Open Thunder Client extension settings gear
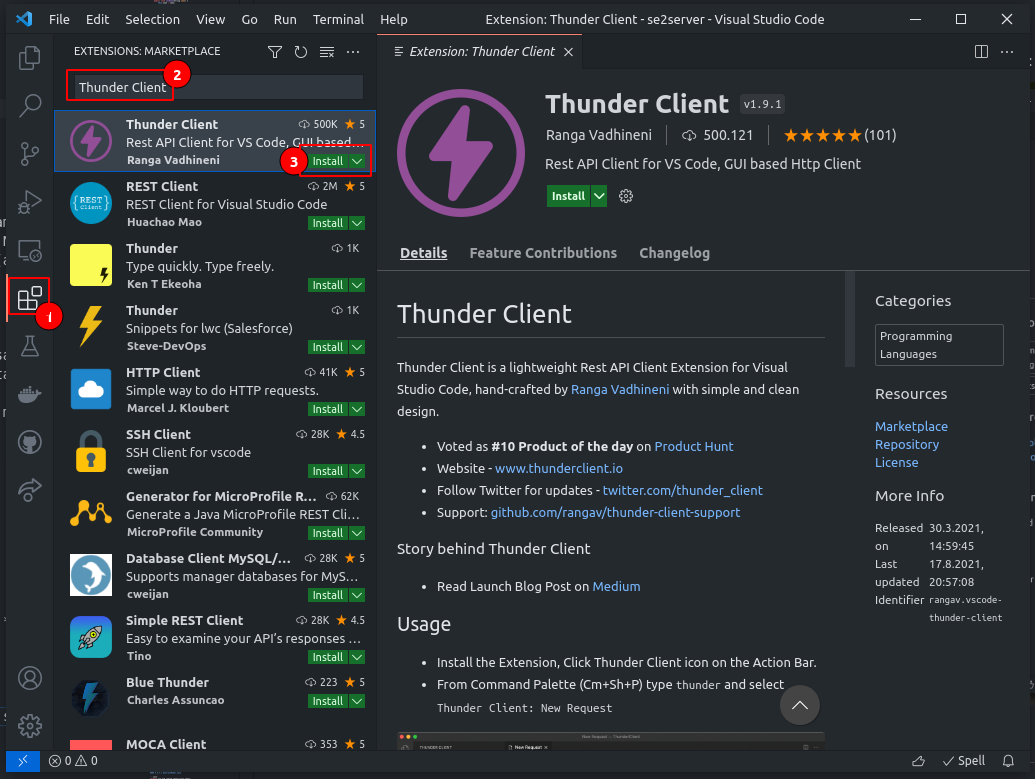 tap(626, 196)
